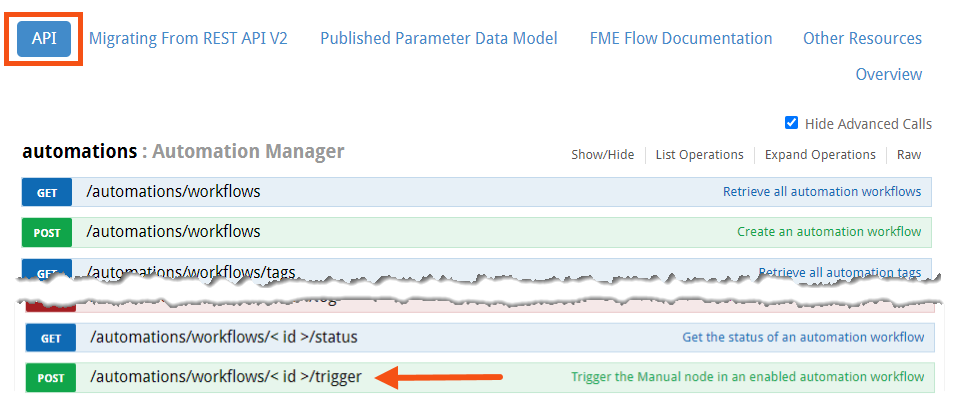
Task: Click the Overview link
Action: tap(888, 74)
